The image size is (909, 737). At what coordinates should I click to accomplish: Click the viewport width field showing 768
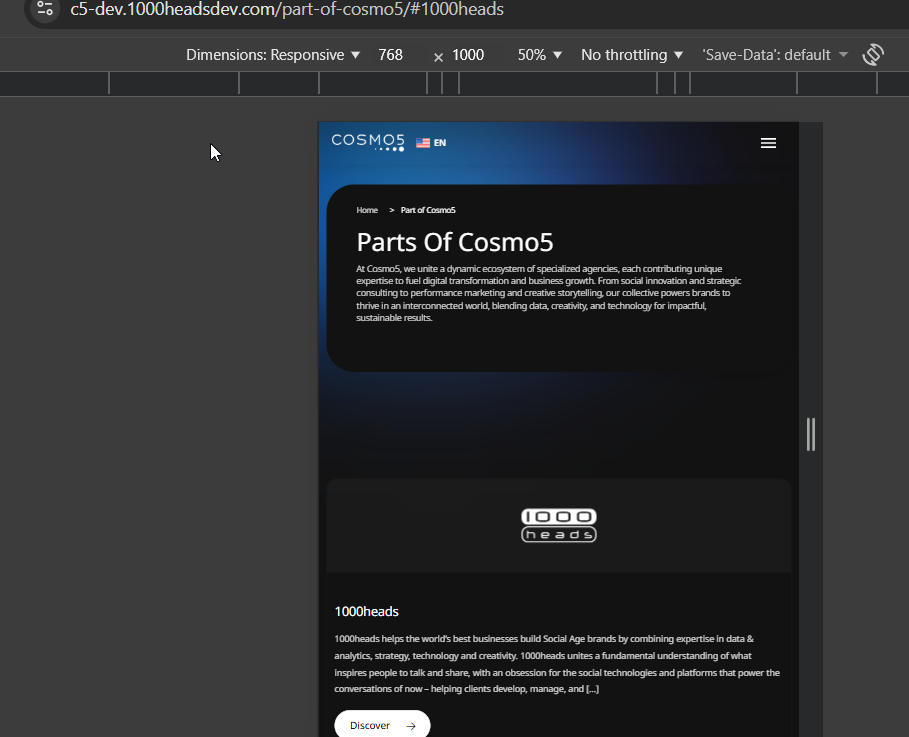(390, 55)
